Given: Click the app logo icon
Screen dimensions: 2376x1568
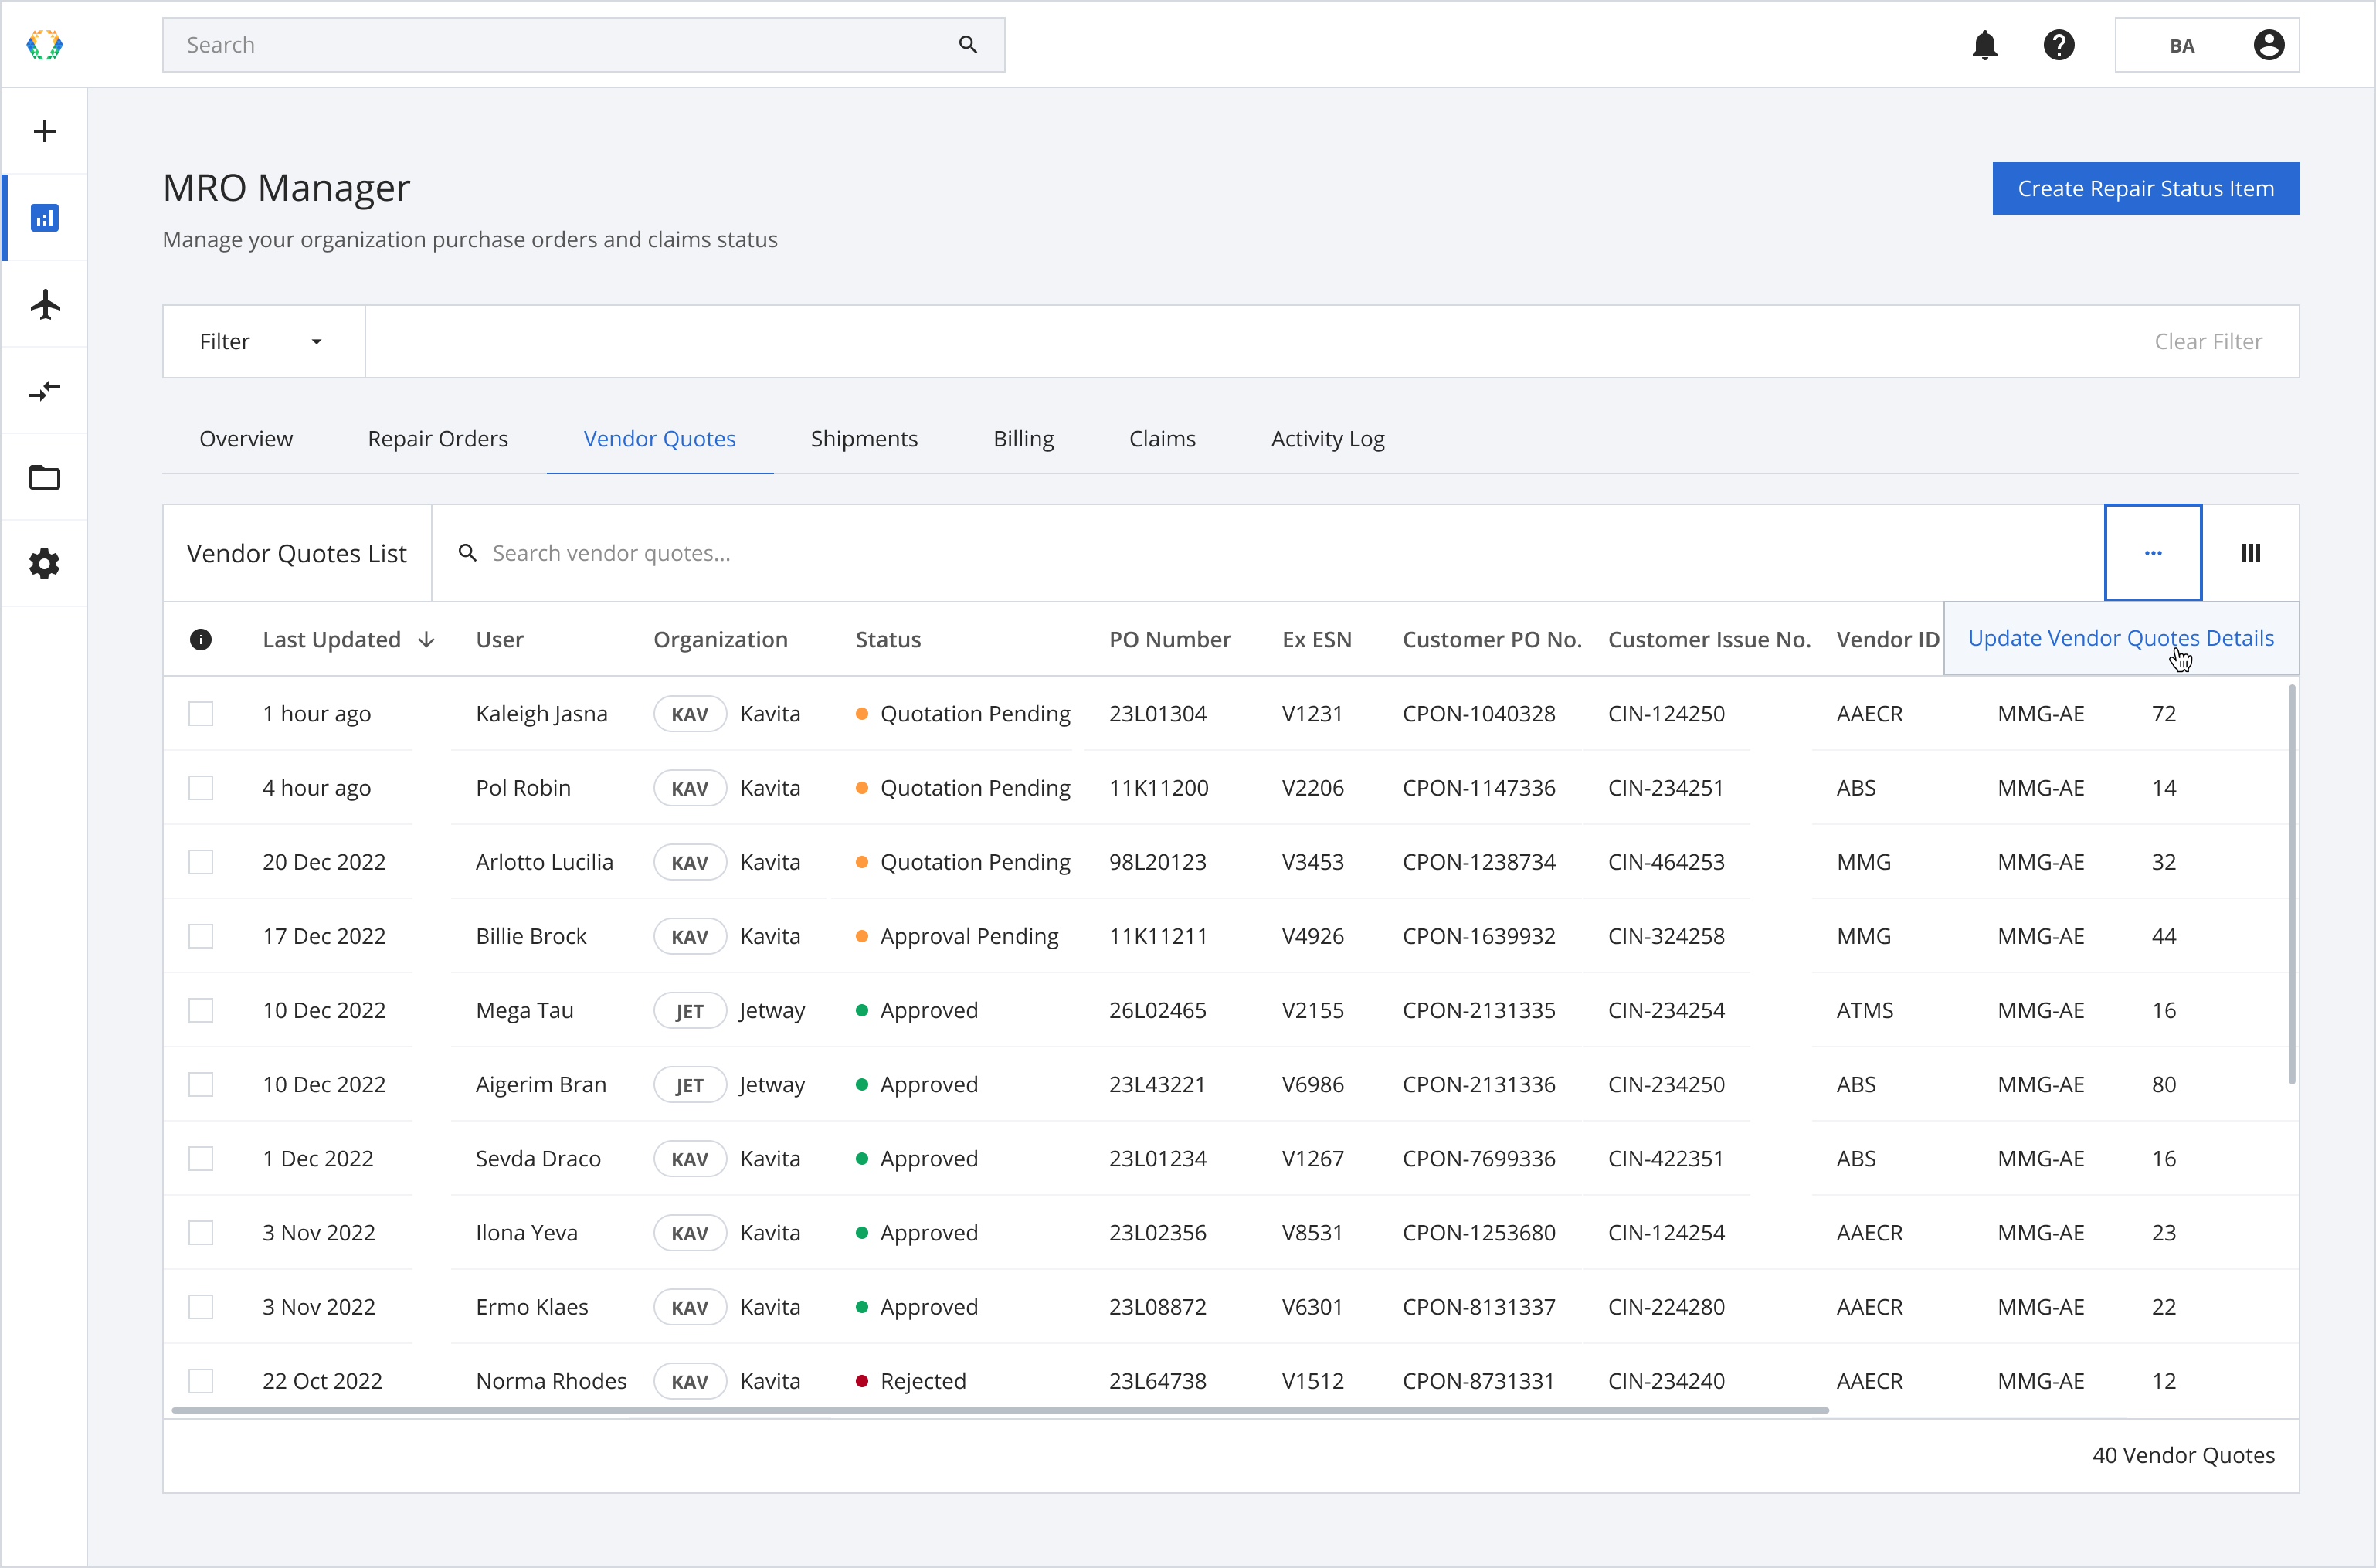Looking at the screenshot, I should 44,45.
